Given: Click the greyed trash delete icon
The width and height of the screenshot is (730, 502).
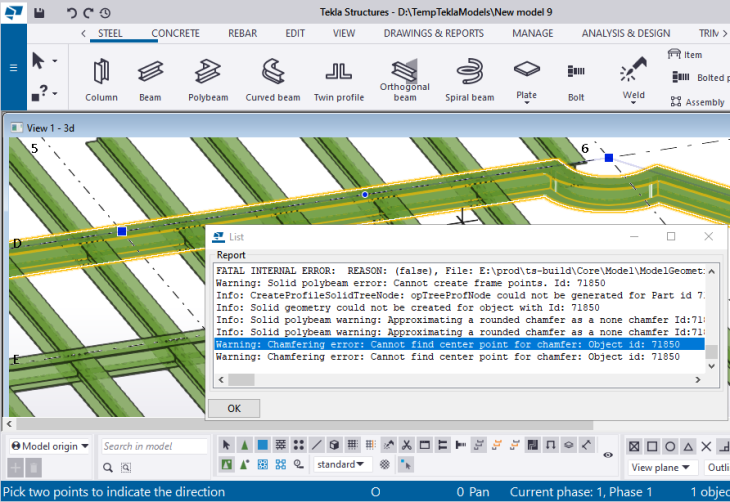Looking at the screenshot, I should click(34, 467).
